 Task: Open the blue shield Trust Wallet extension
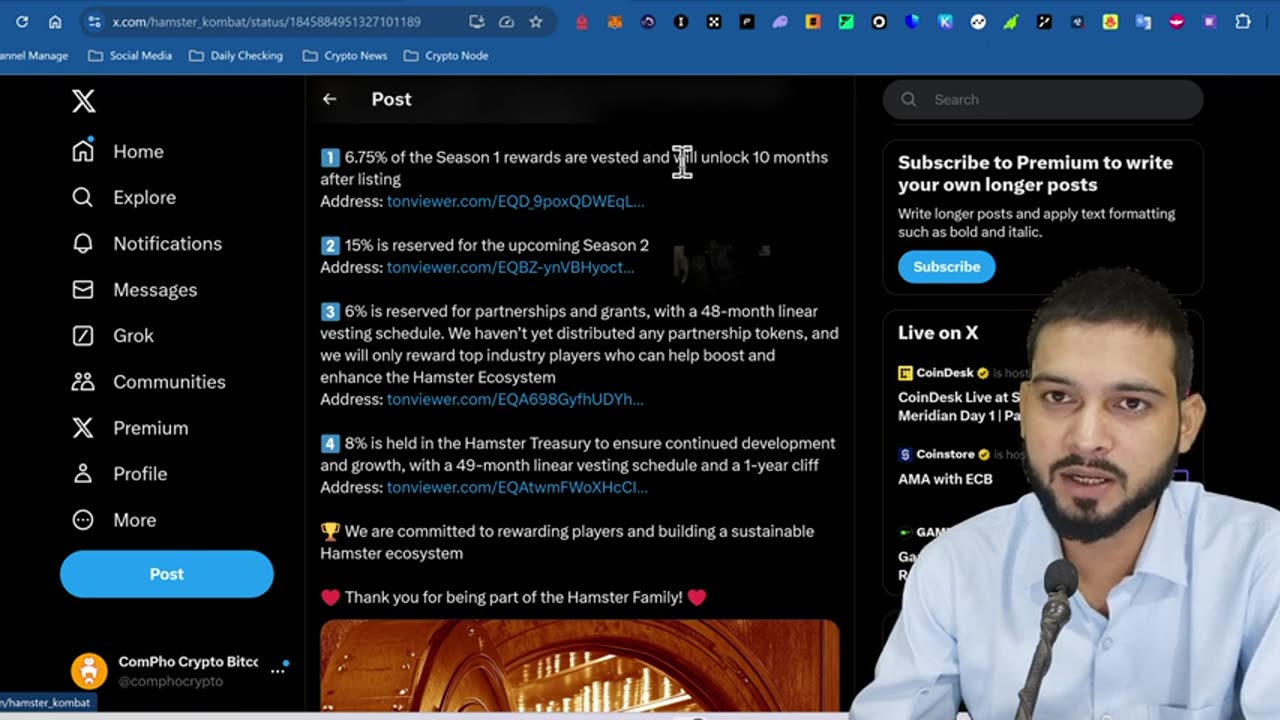(x=912, y=21)
